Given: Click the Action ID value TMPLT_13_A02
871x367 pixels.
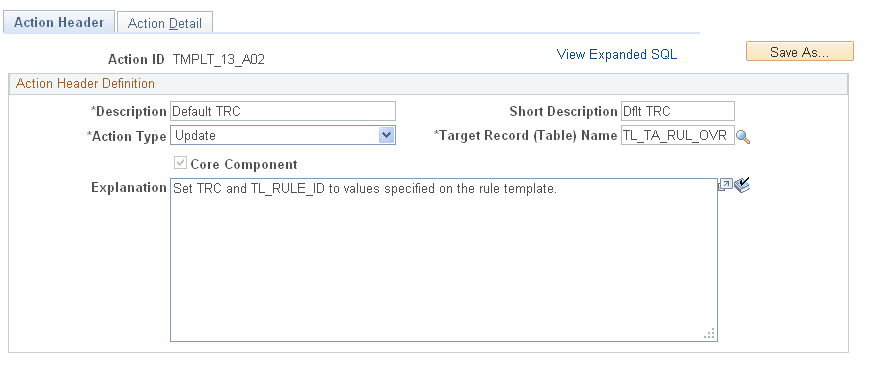Looking at the screenshot, I should tap(219, 59).
